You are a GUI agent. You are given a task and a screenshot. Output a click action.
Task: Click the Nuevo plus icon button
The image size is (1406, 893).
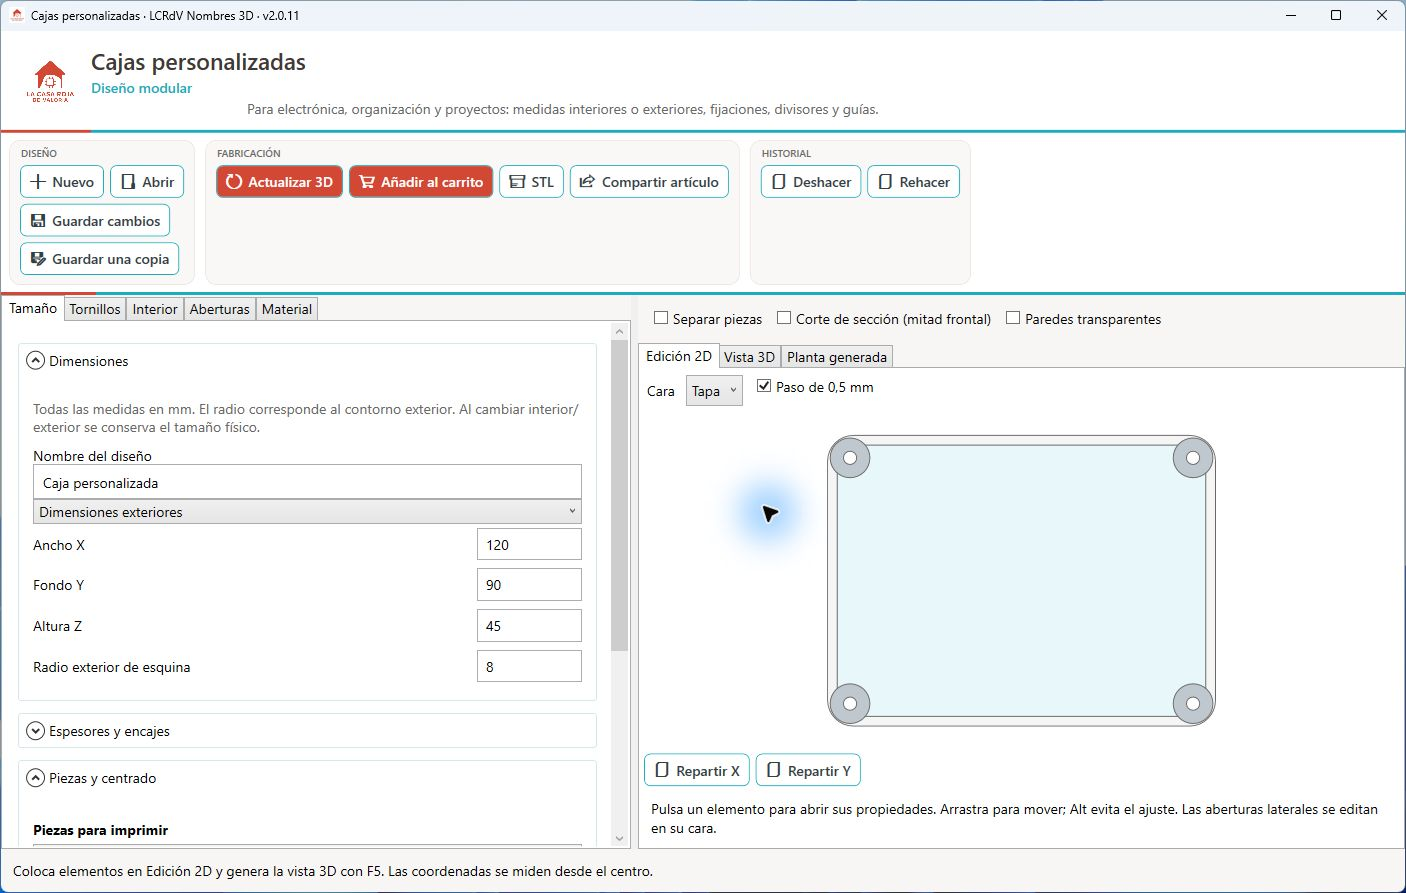[62, 182]
